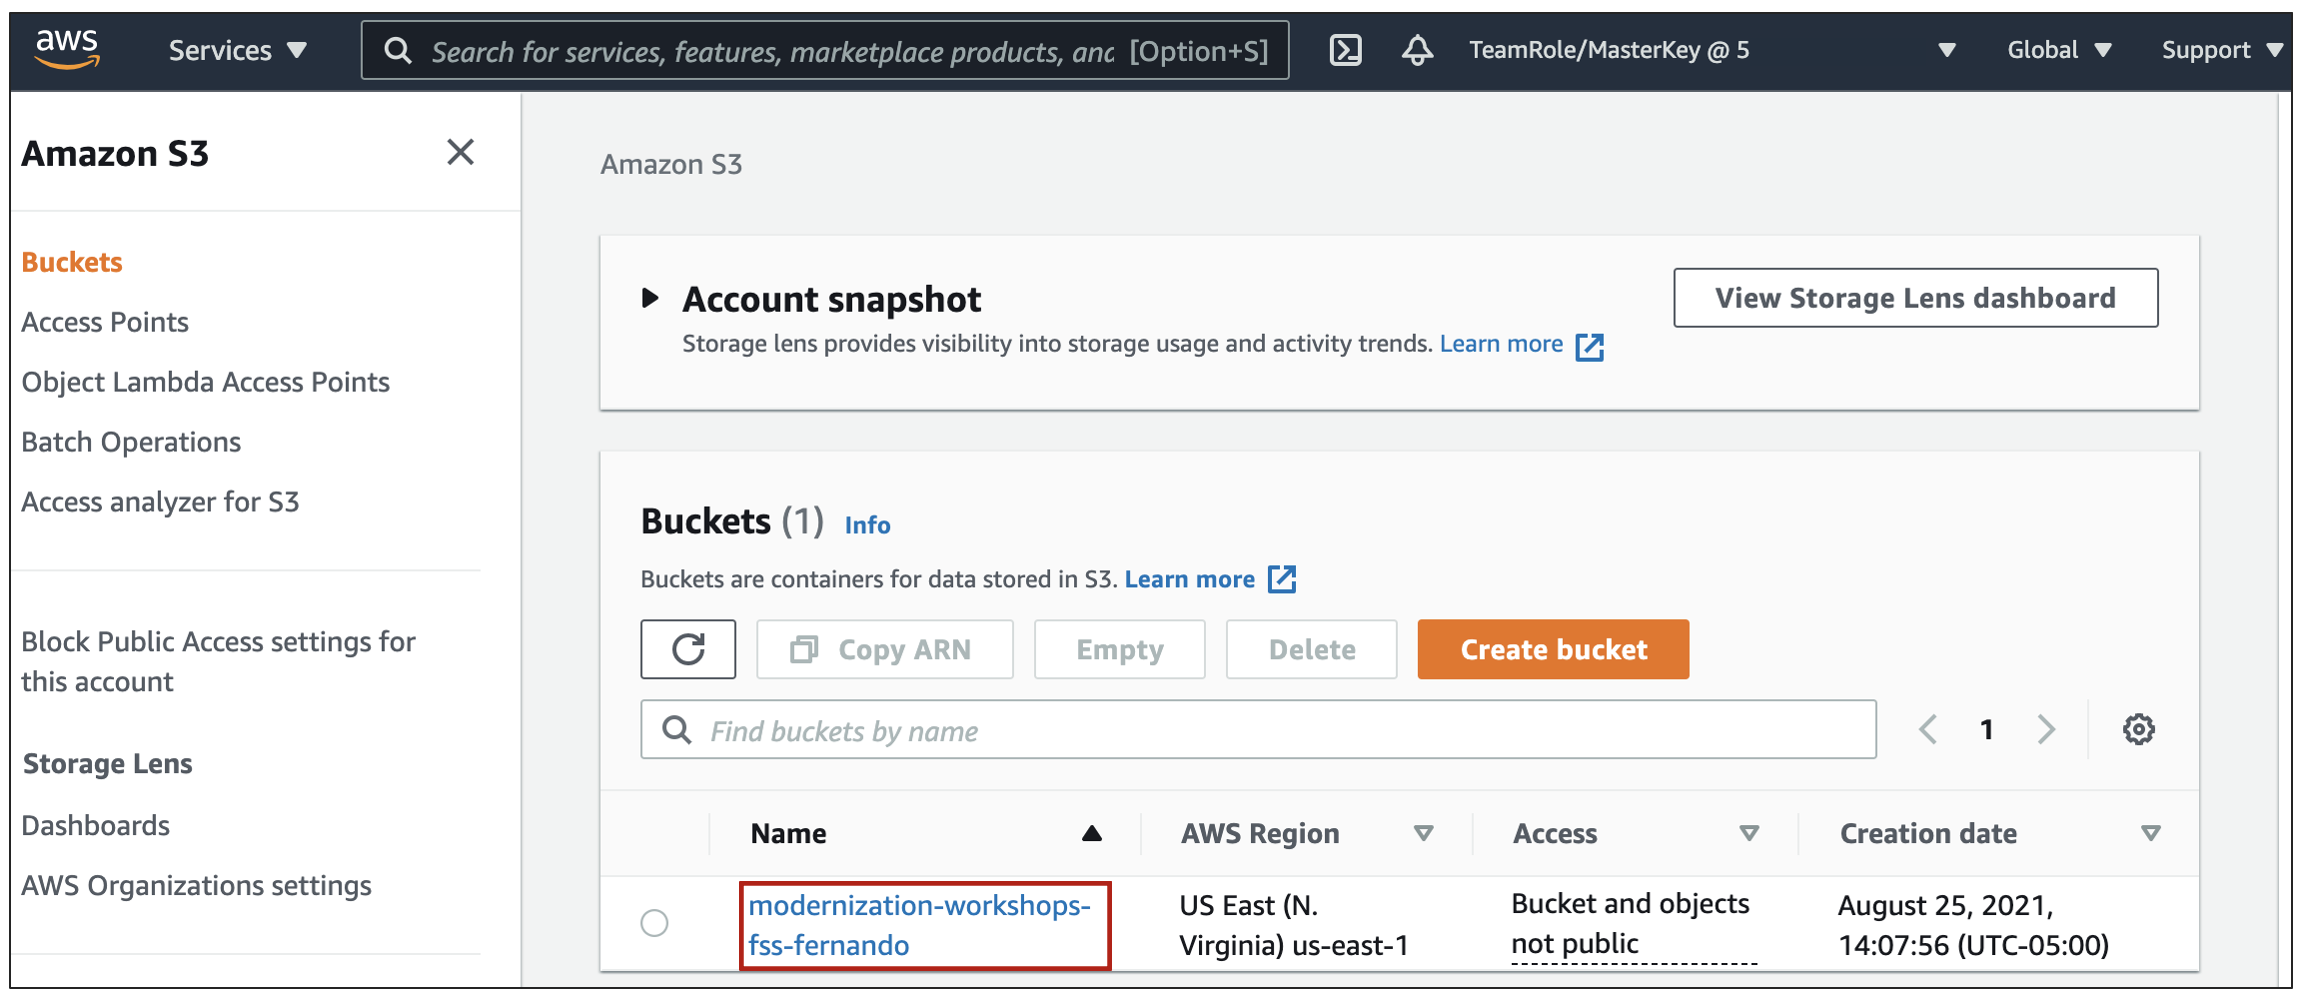Open Access Points in sidebar
Image resolution: width=2304 pixels, height=998 pixels.
pyautogui.click(x=105, y=322)
